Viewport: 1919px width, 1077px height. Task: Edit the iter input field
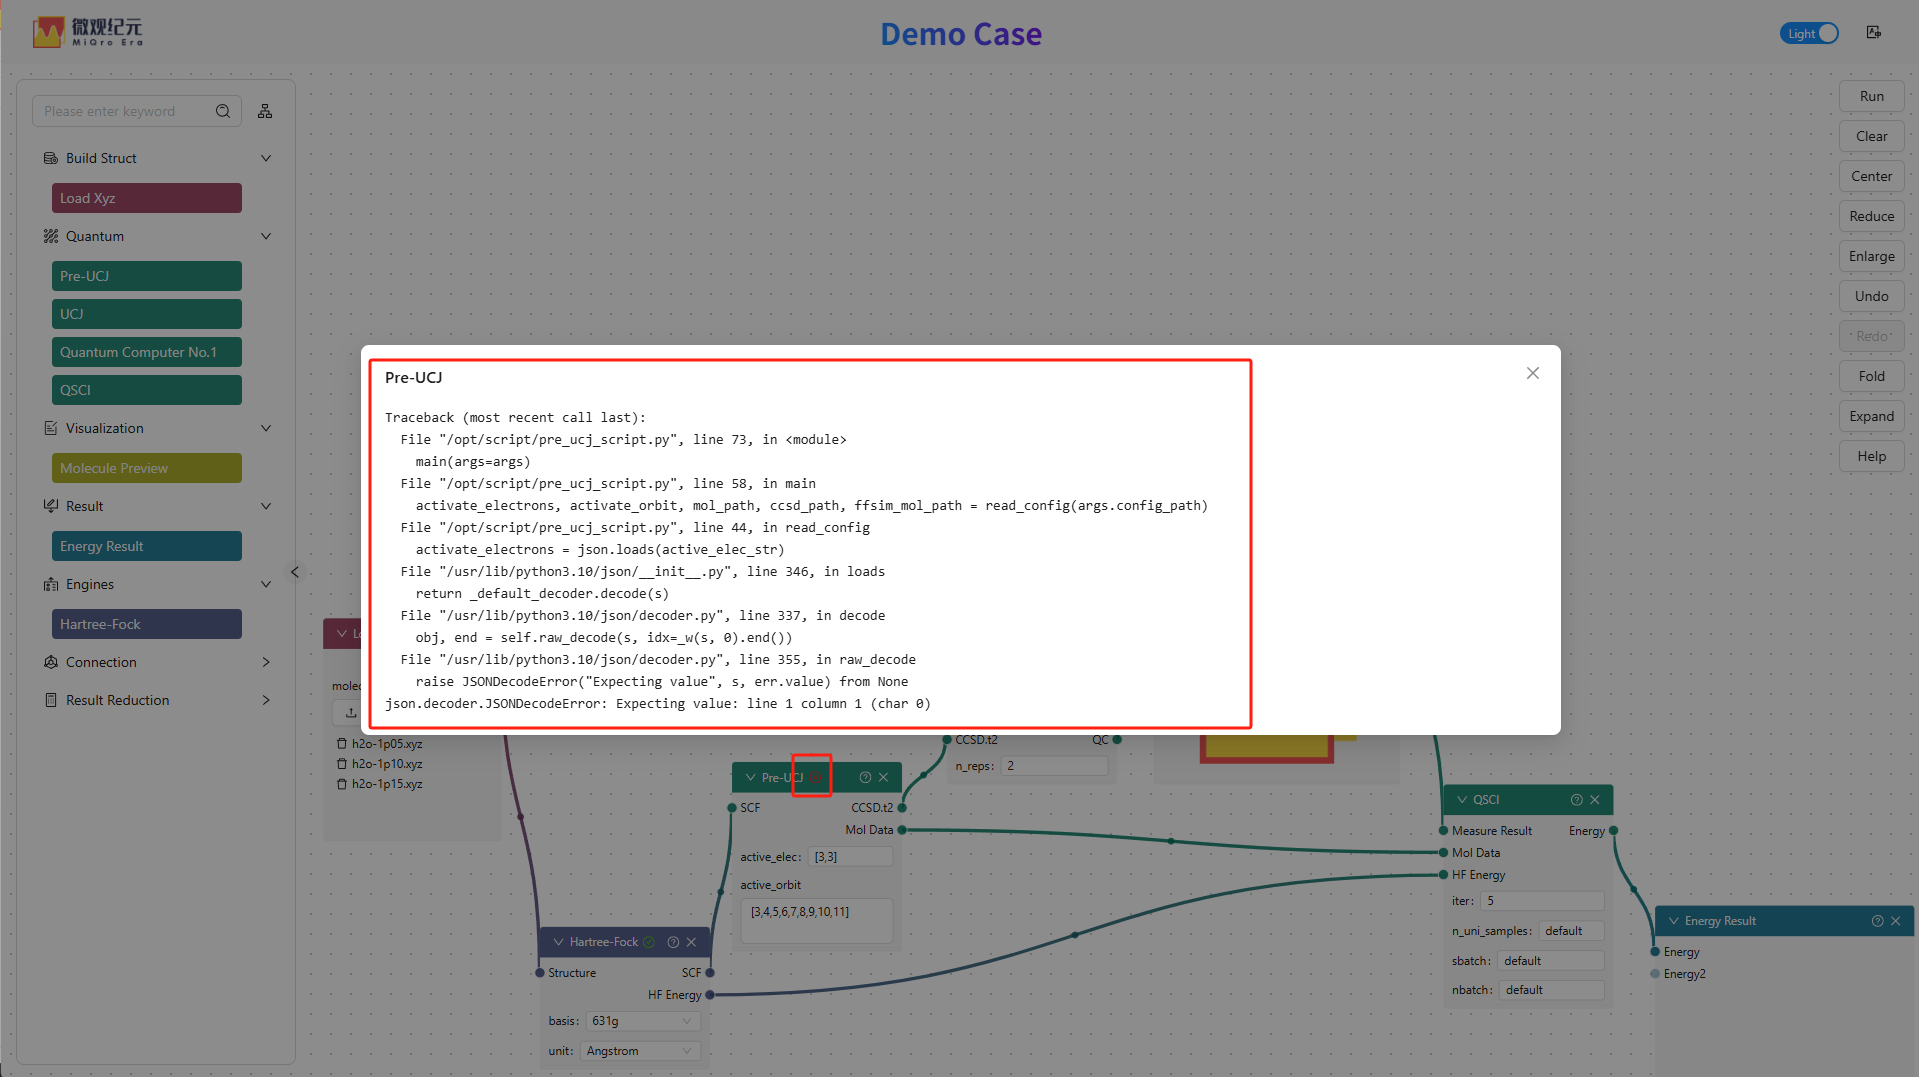[x=1543, y=901]
